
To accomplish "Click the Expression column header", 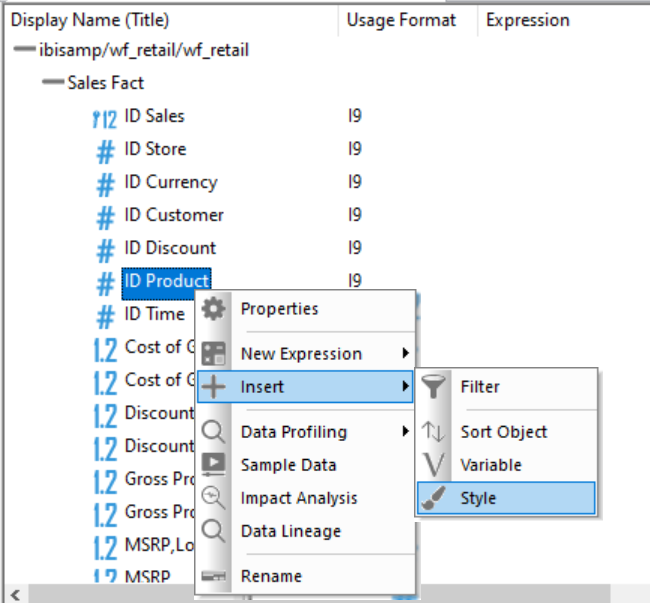I will coord(527,20).
